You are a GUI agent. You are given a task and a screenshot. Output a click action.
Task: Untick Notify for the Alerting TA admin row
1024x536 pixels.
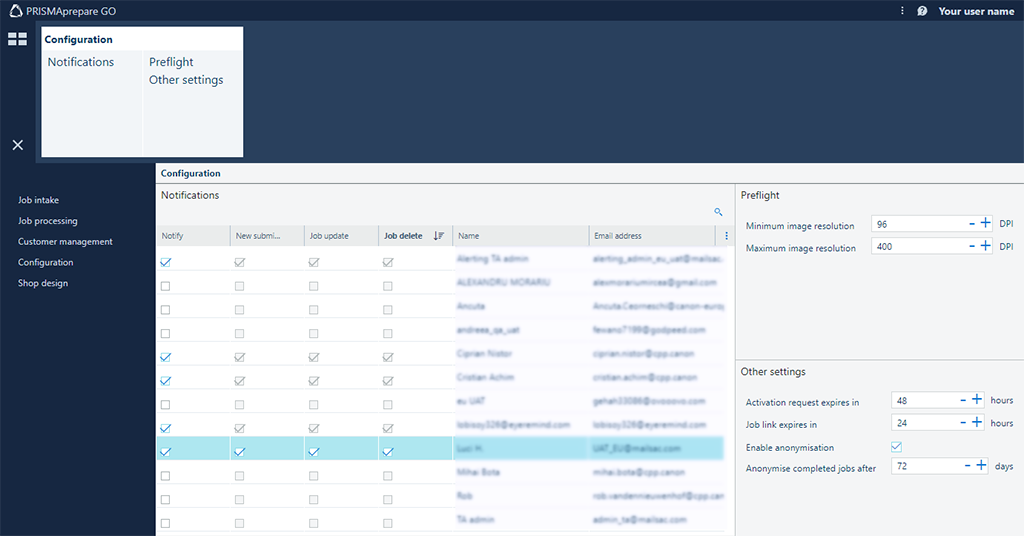[166, 262]
